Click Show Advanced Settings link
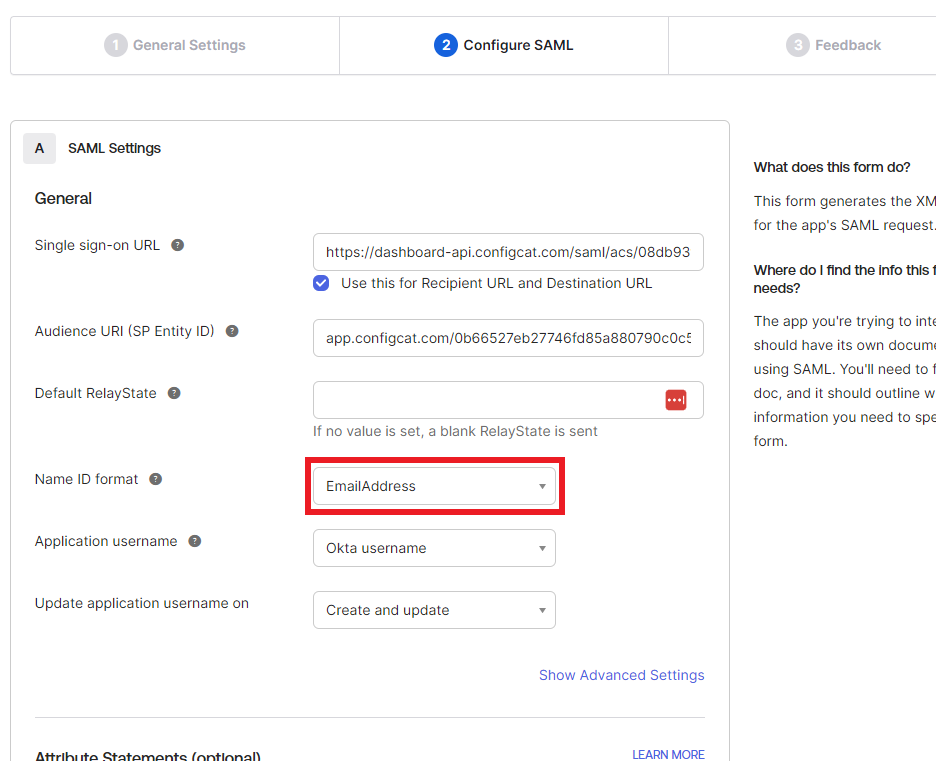936x761 pixels. click(x=621, y=675)
